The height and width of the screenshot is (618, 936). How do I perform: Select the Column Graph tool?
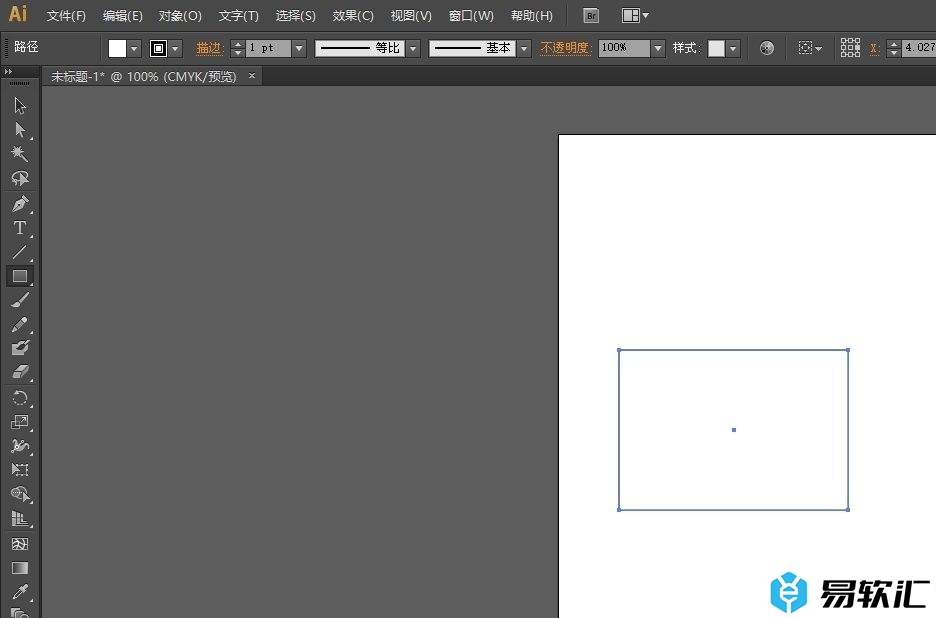click(20, 518)
